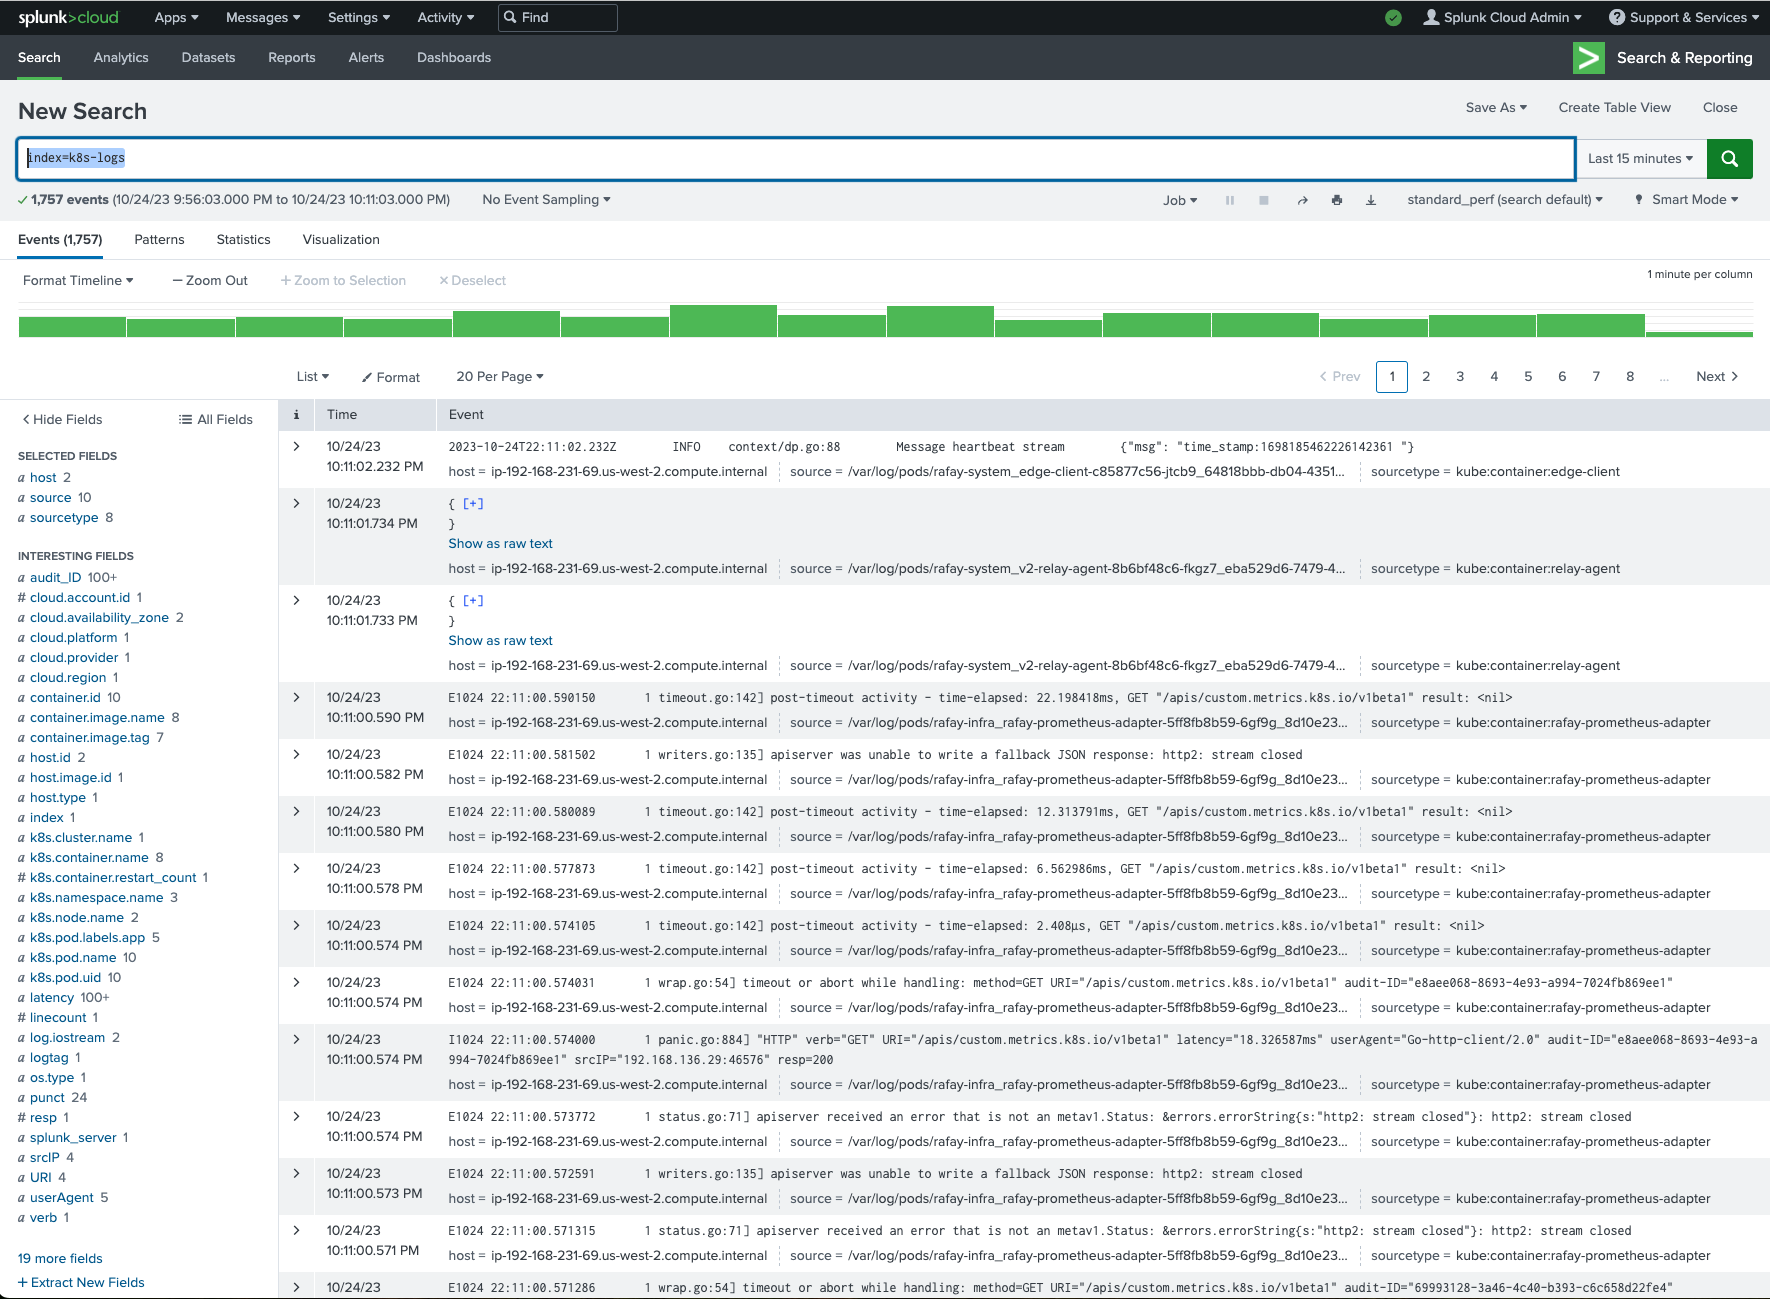
Task: Go to the Analytics tab
Action: [x=121, y=57]
